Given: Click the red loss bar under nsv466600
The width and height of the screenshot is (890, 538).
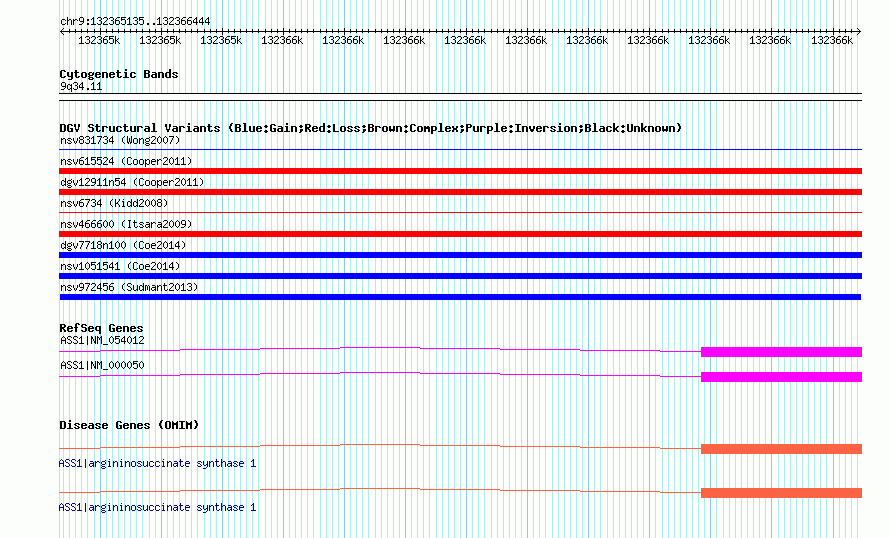Looking at the screenshot, I should 460,234.
